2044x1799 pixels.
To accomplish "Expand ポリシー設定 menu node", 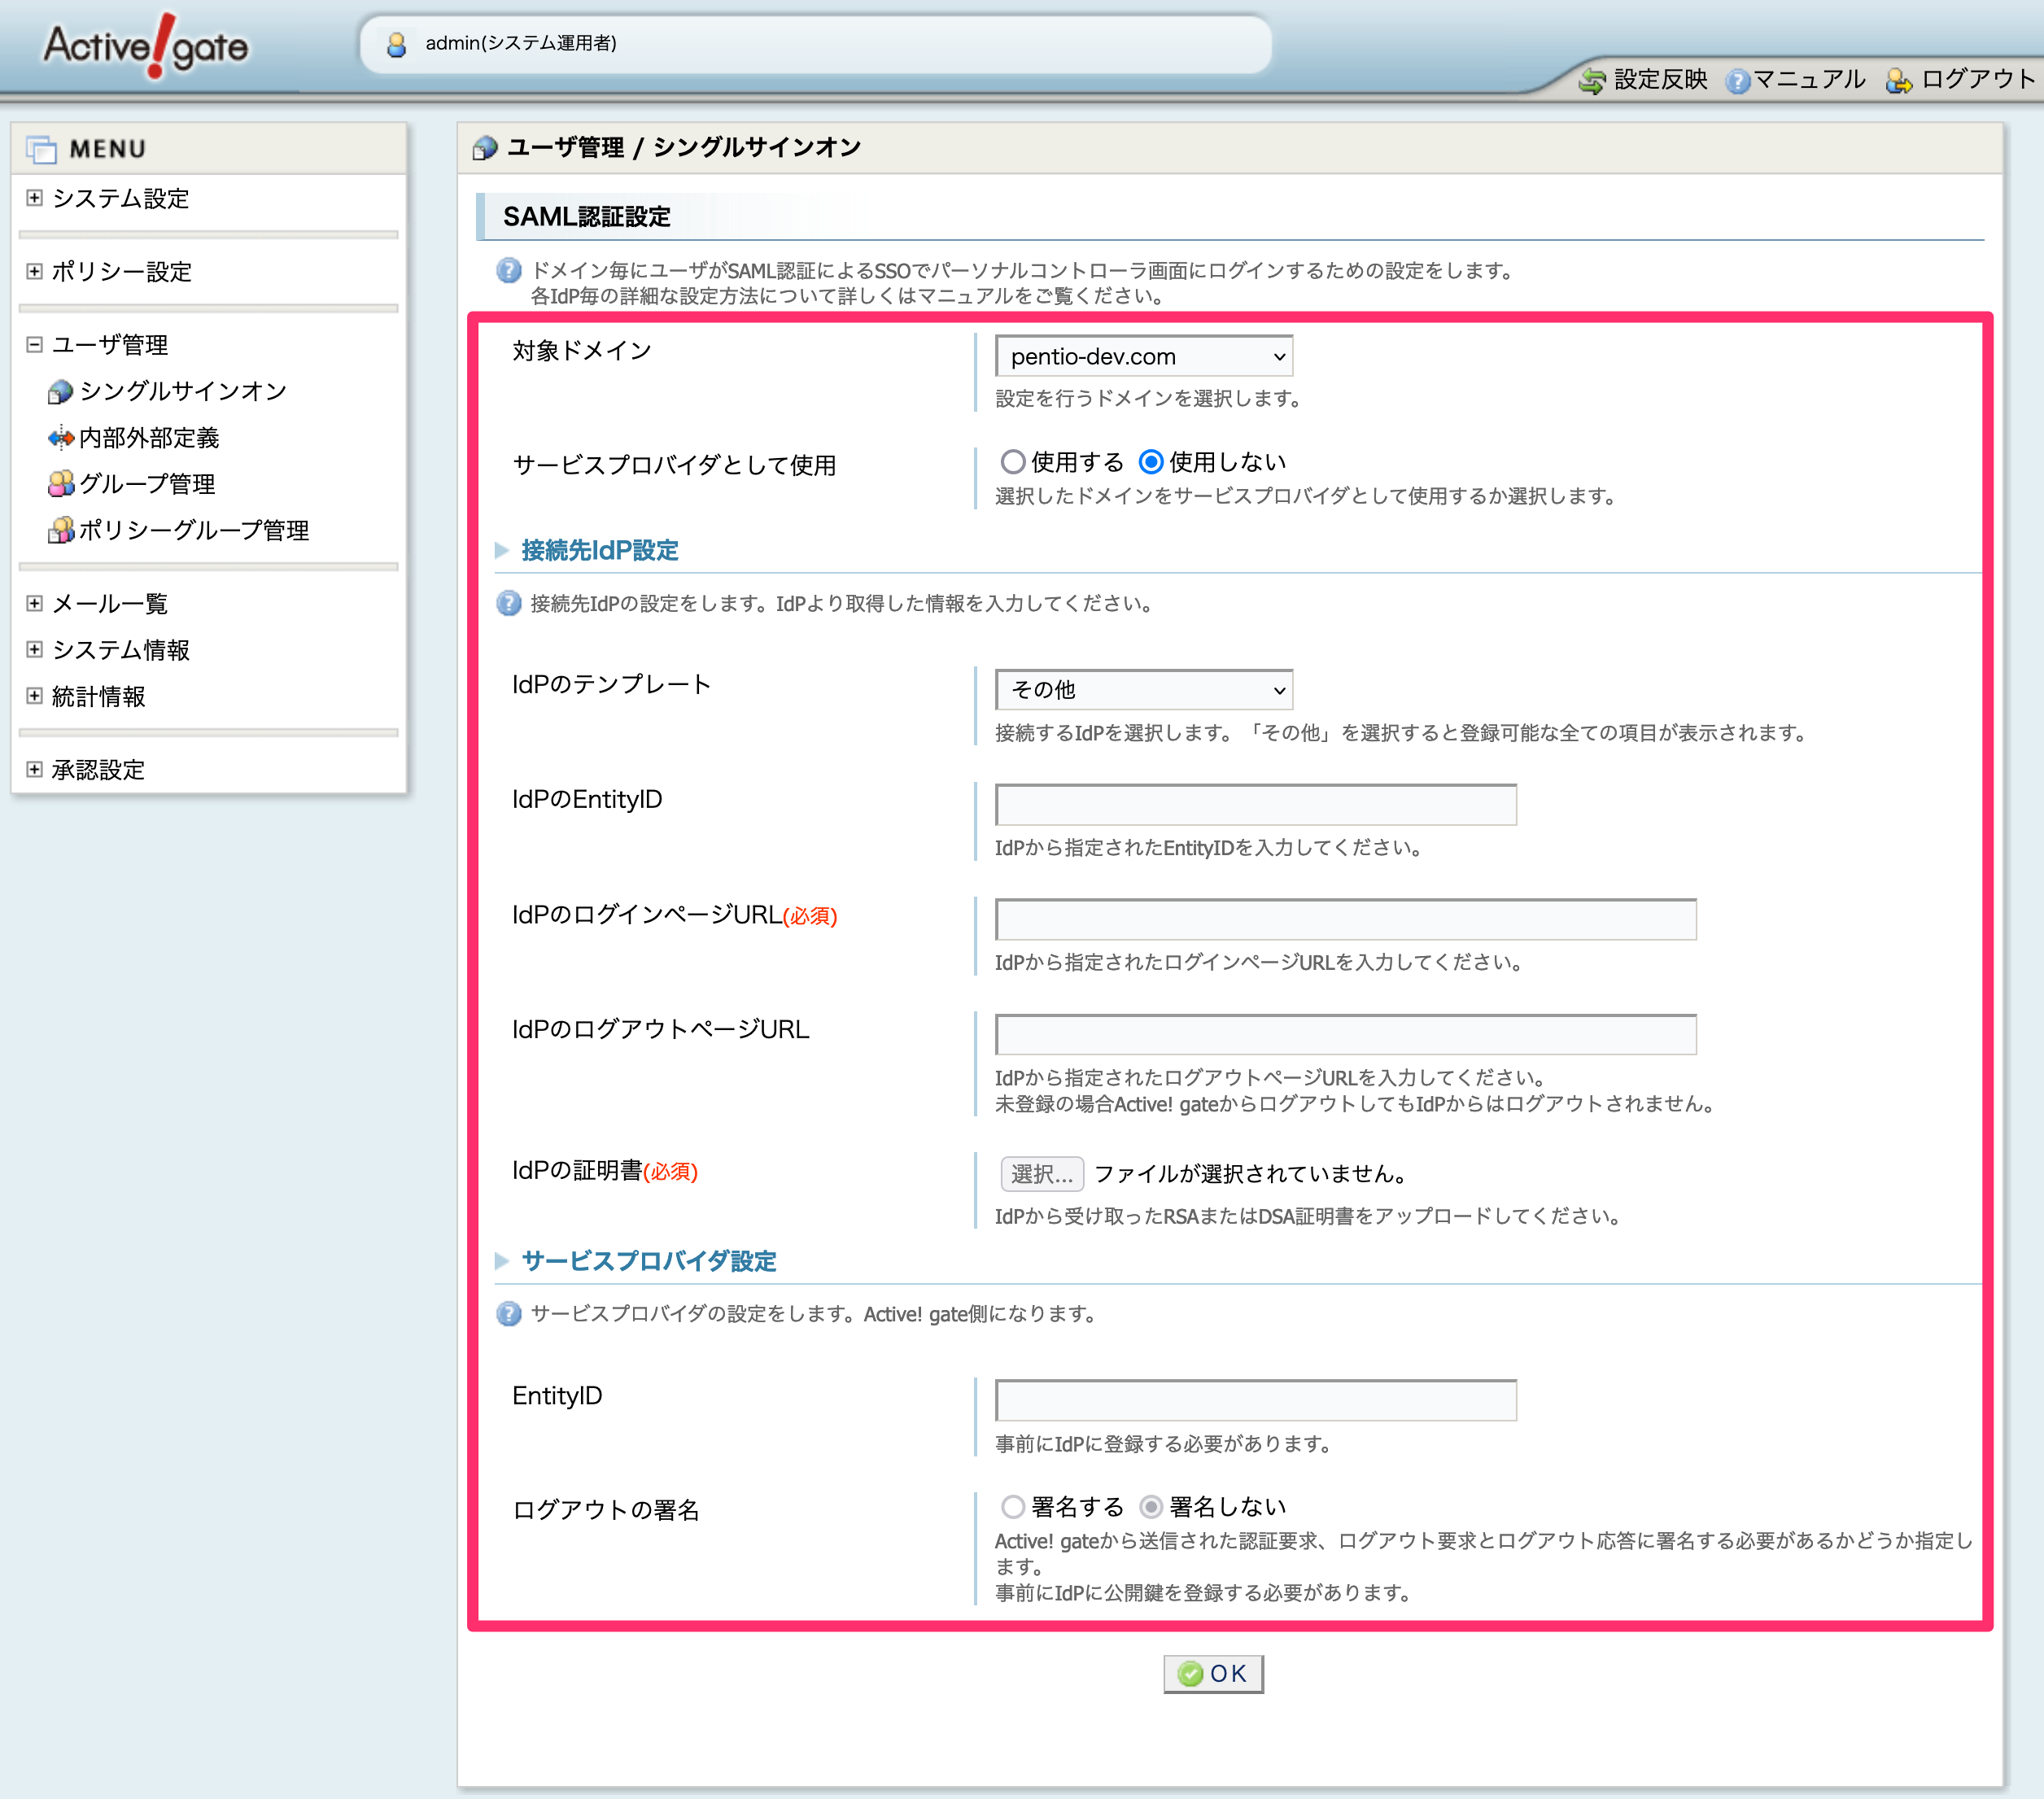I will click(34, 271).
